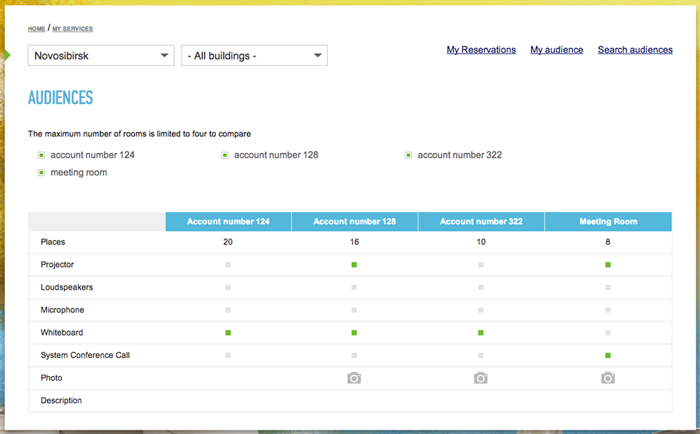Click Conference Call indicator for Account number 128
The image size is (700, 434).
click(354, 355)
